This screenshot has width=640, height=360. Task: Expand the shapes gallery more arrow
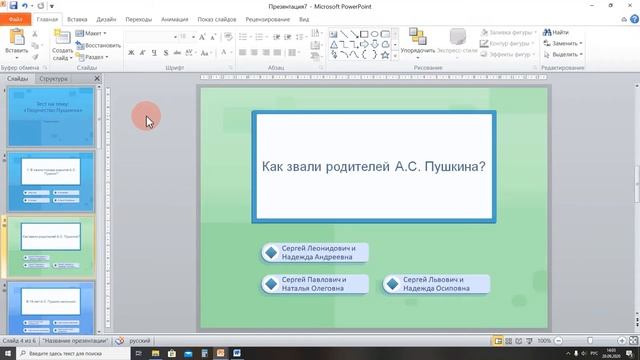pyautogui.click(x=395, y=55)
